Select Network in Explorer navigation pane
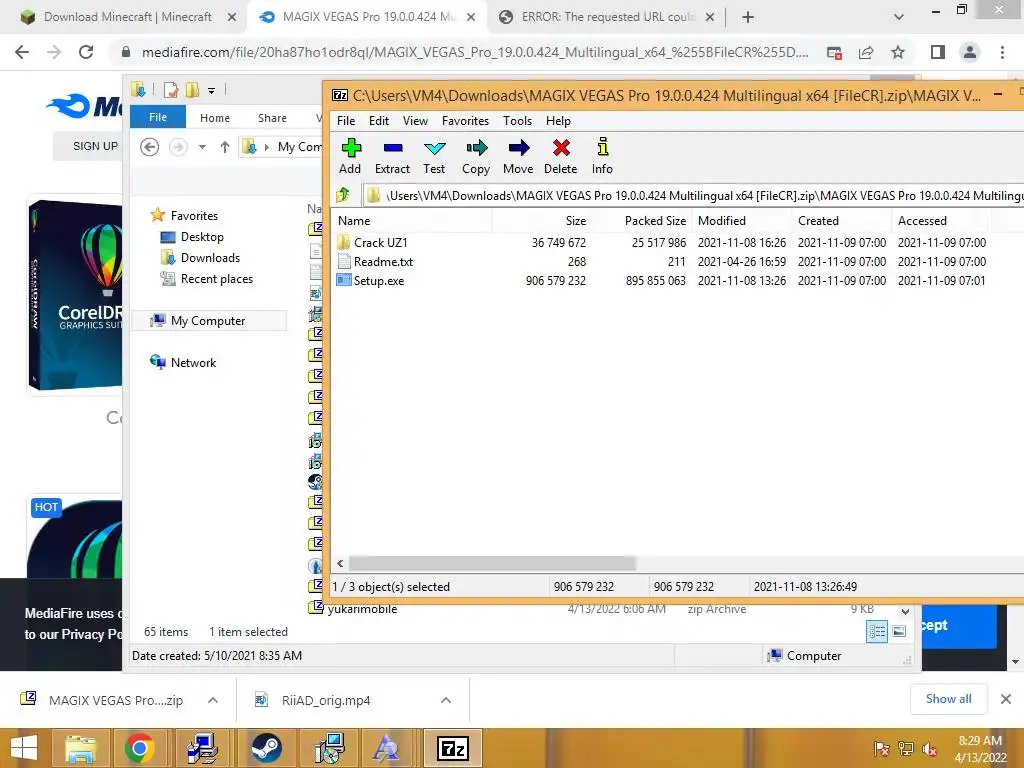 point(193,362)
